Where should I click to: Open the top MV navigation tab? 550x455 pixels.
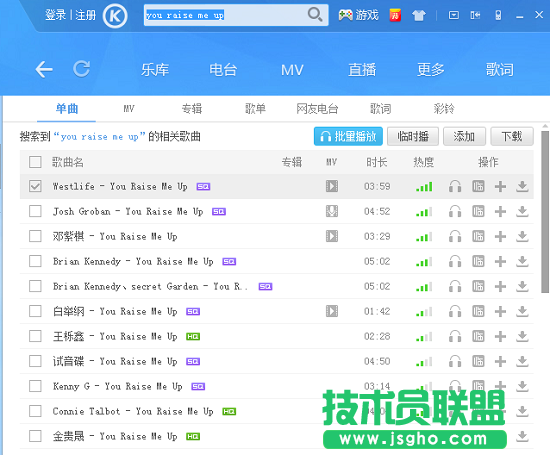tap(292, 70)
